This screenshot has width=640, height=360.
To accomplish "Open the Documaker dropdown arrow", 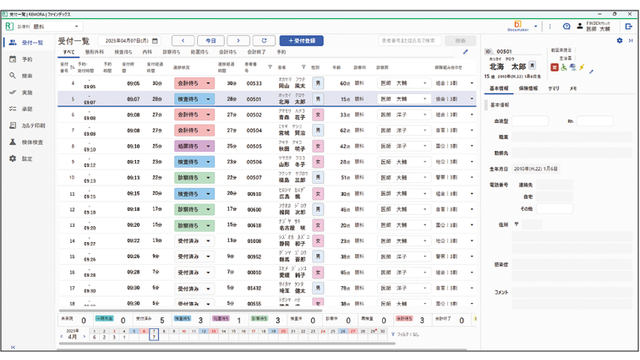I will pyautogui.click(x=536, y=27).
